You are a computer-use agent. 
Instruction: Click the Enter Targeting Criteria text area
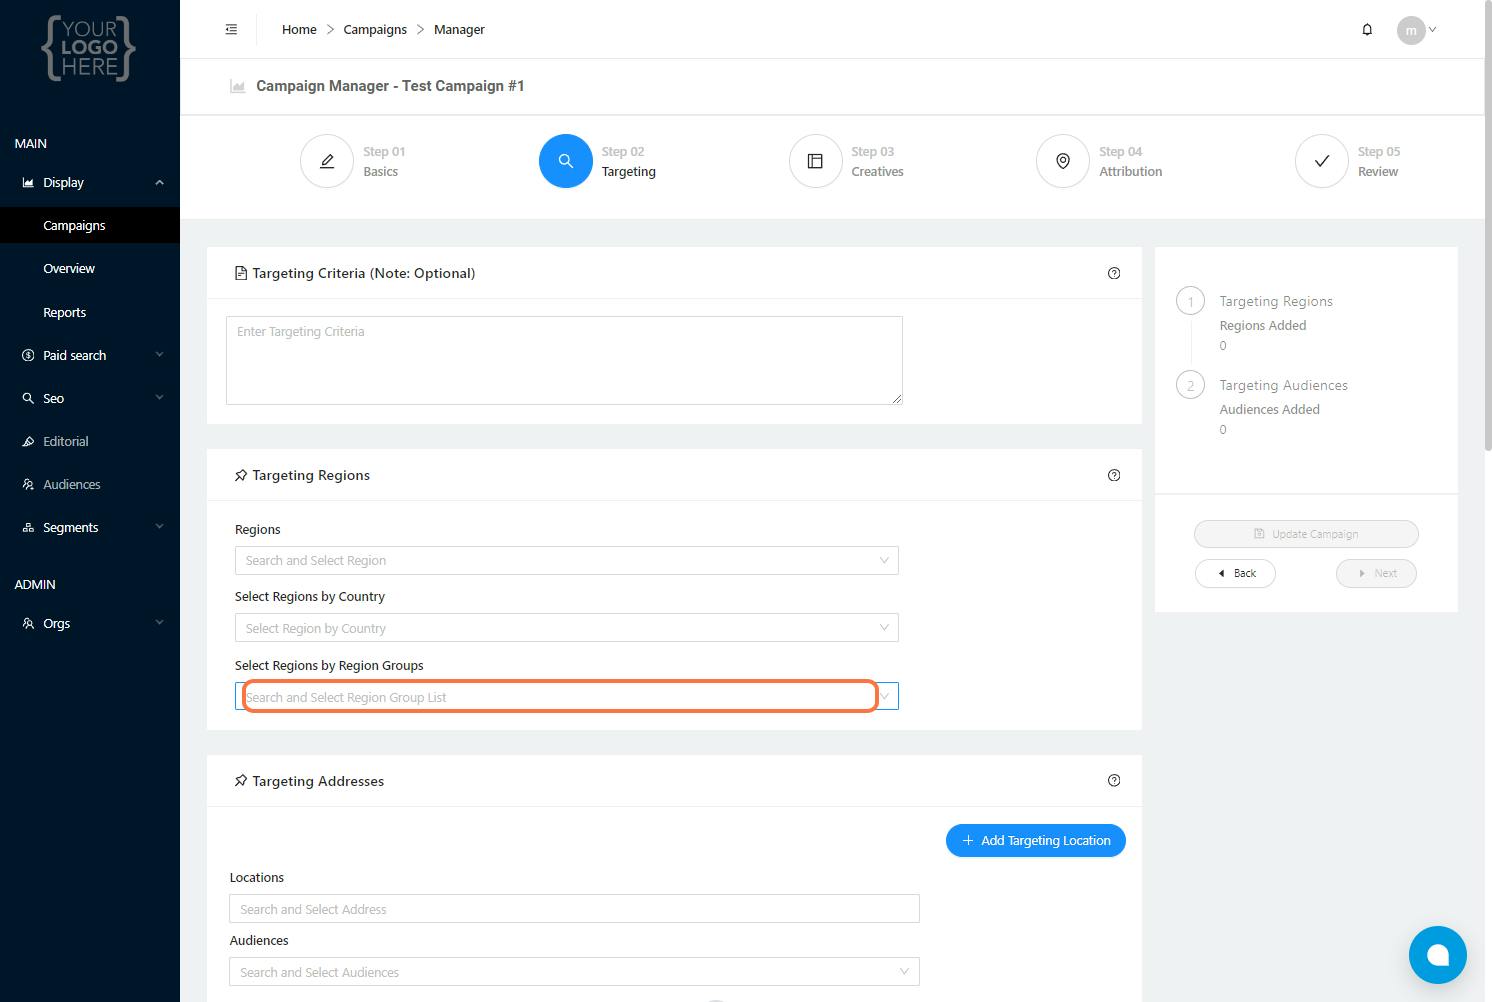(x=564, y=360)
